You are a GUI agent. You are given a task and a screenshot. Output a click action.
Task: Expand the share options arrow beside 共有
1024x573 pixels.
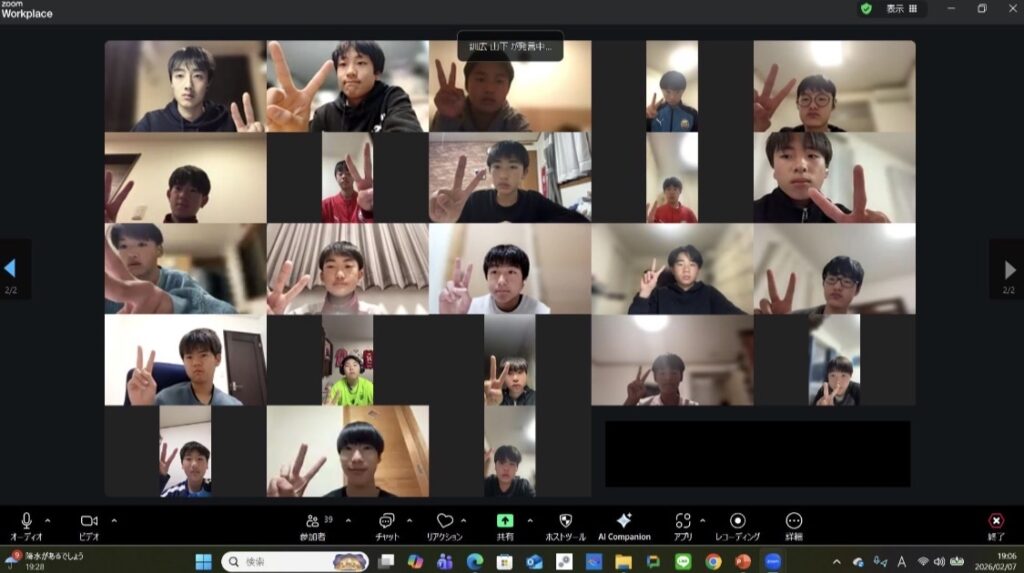click(530, 520)
